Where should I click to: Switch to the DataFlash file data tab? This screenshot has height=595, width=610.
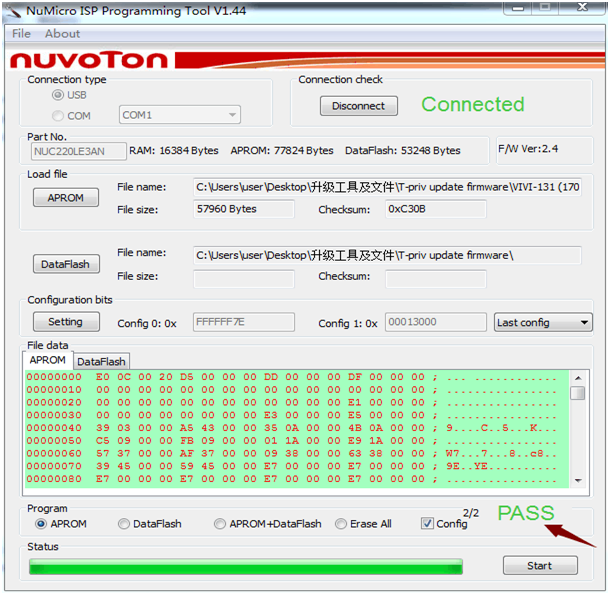tap(101, 362)
